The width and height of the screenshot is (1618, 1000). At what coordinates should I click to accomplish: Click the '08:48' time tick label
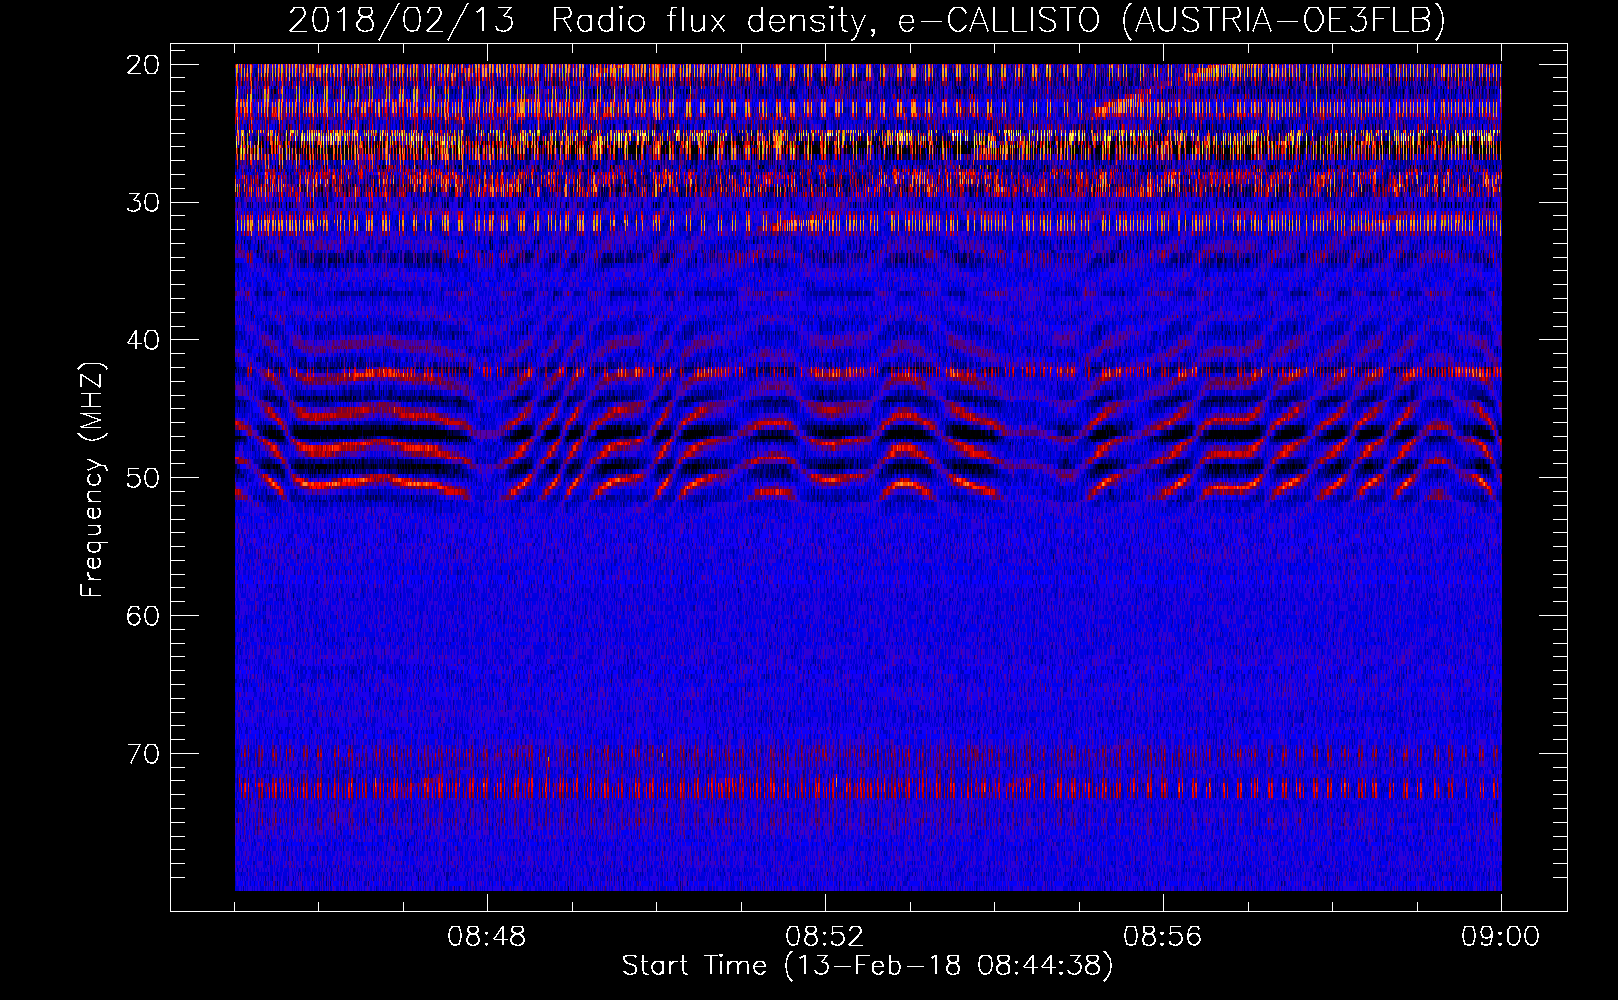click(487, 937)
